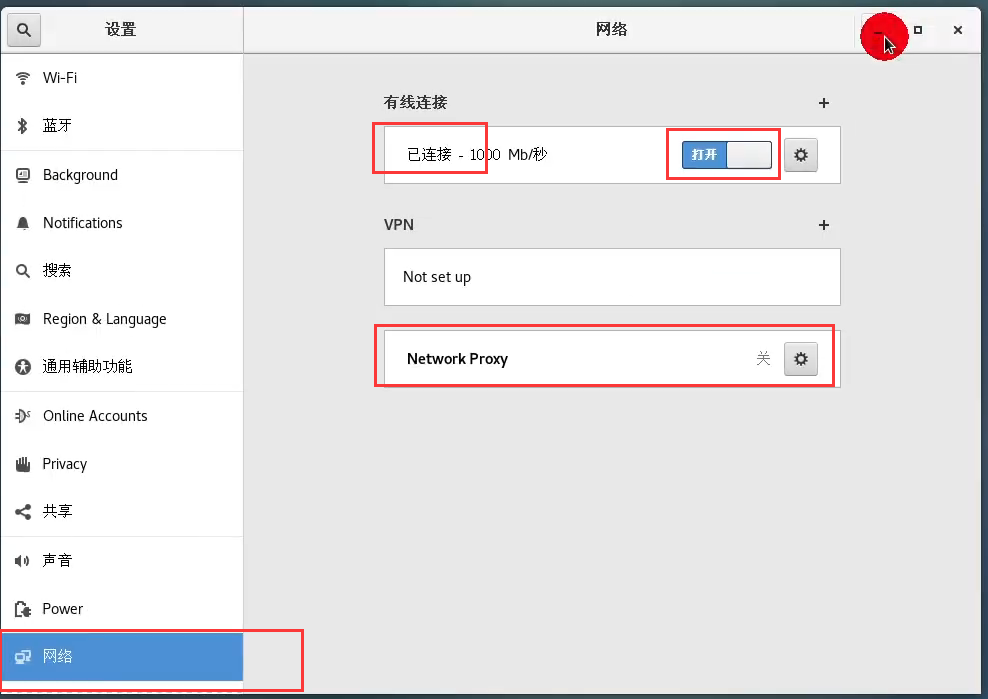
Task: Select the 共享 share icon
Action: pyautogui.click(x=23, y=512)
